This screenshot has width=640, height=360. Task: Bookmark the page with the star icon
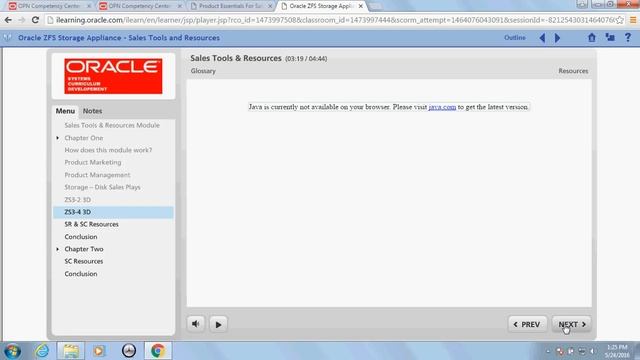click(619, 20)
